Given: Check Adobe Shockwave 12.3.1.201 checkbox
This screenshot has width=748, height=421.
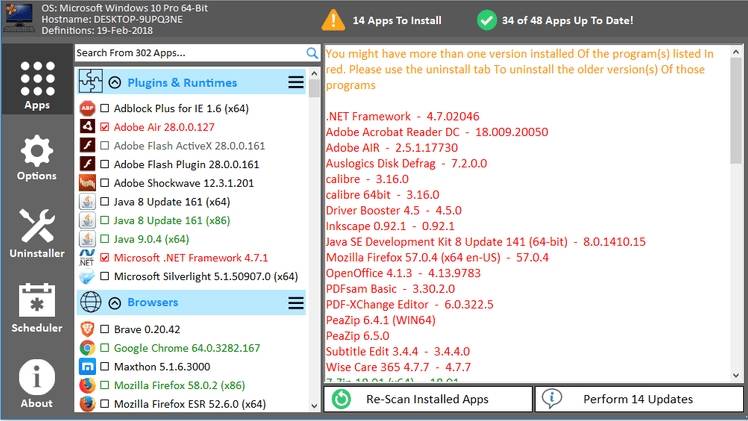Looking at the screenshot, I should tap(104, 183).
